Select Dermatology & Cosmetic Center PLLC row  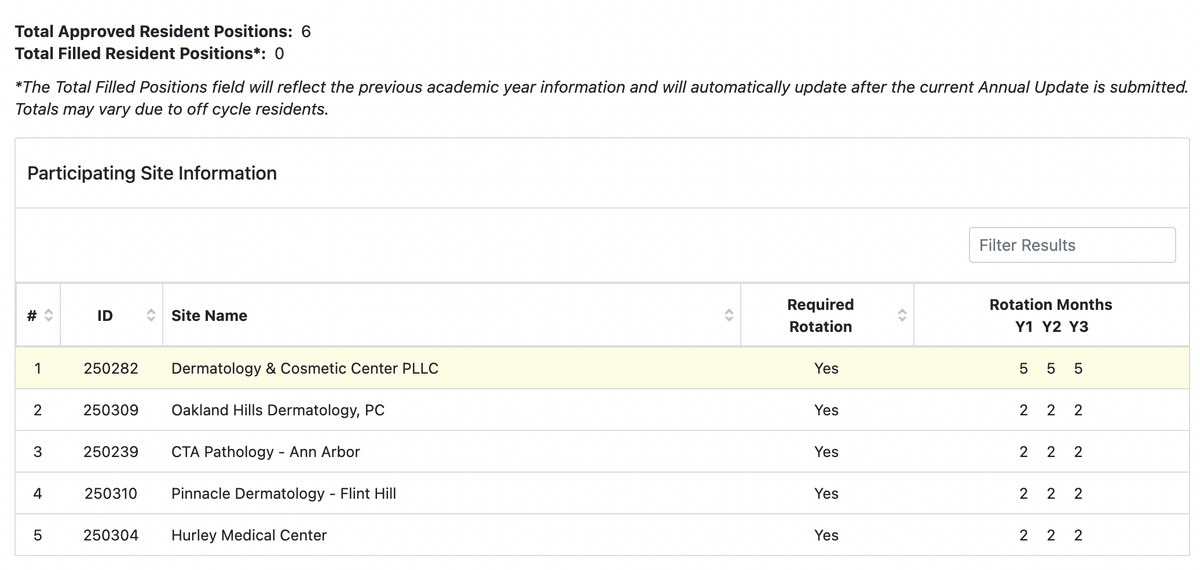point(602,368)
